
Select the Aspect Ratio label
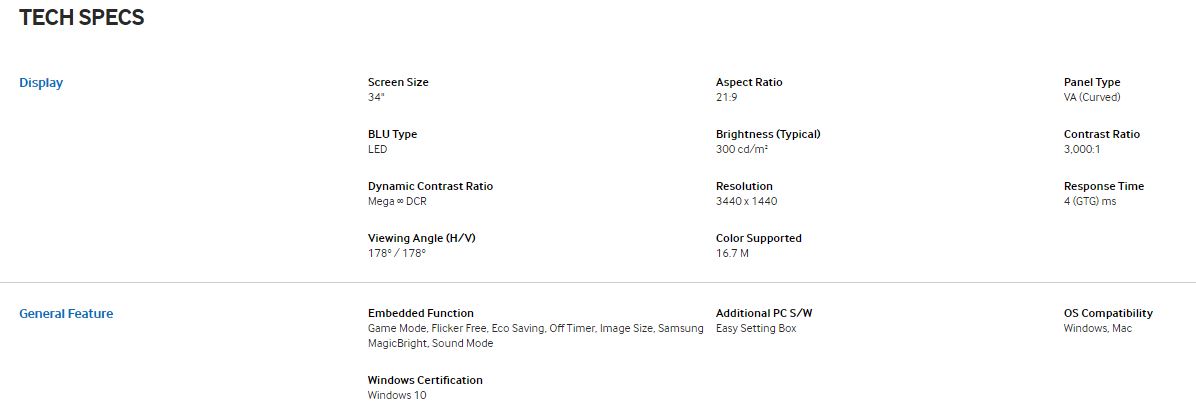click(749, 82)
